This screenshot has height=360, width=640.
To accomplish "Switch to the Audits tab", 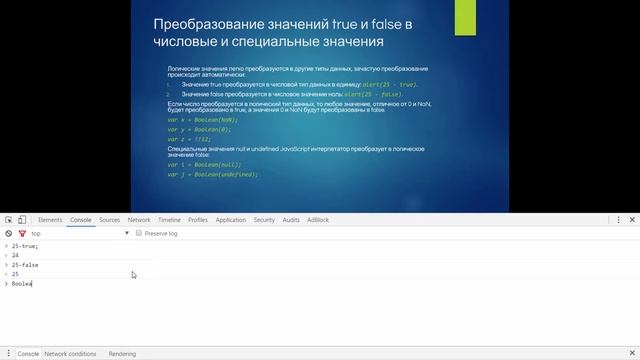I will [x=291, y=220].
